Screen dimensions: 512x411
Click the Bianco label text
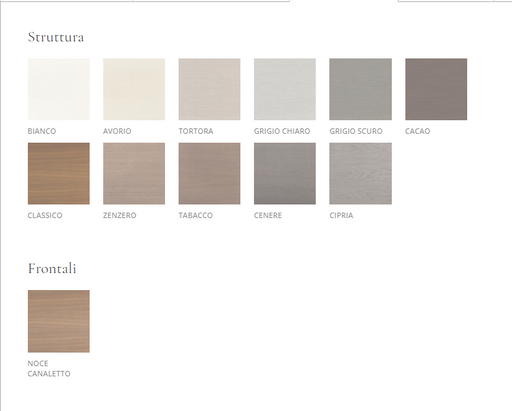click(42, 131)
